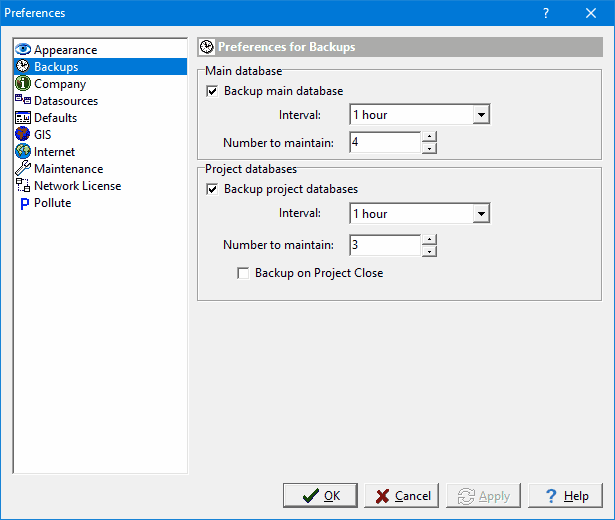Click the Company info icon

coord(23,83)
